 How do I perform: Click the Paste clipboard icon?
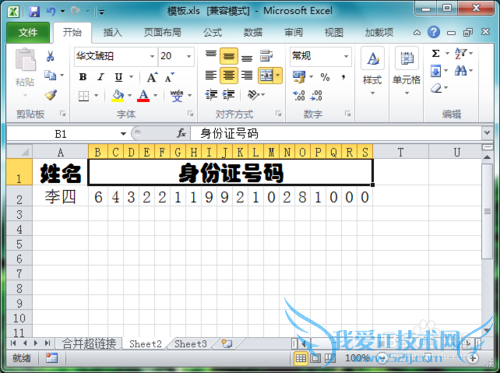(x=25, y=60)
